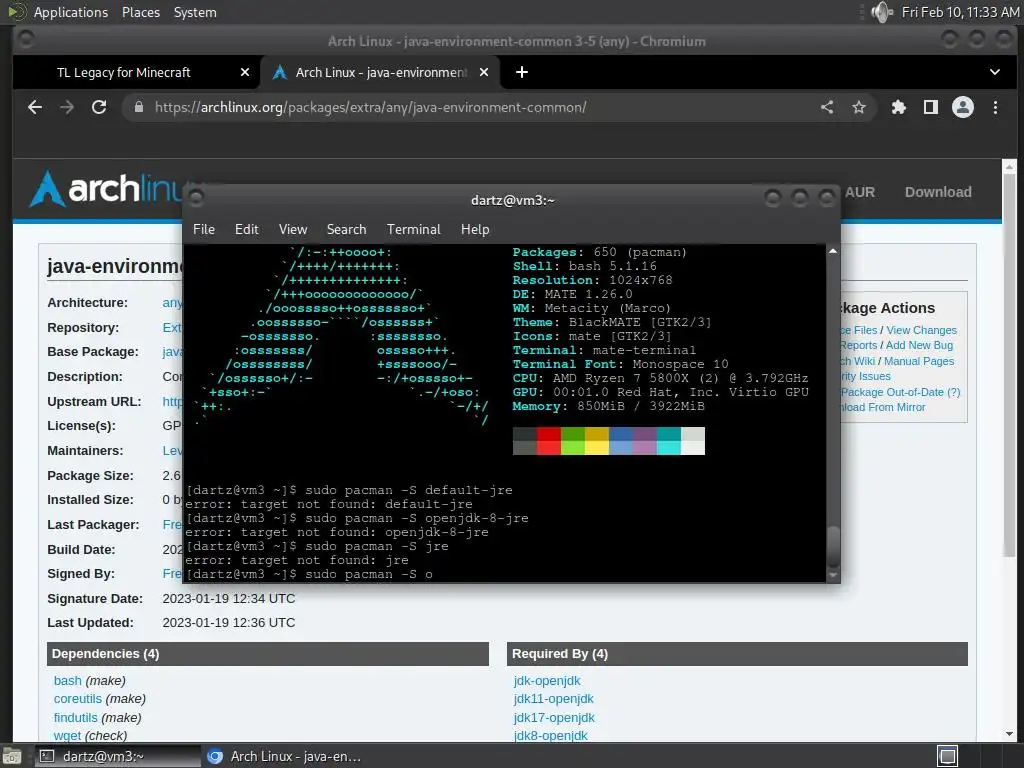Viewport: 1024px width, 768px height.
Task: Open the jdk-openjdk package link
Action: point(547,680)
